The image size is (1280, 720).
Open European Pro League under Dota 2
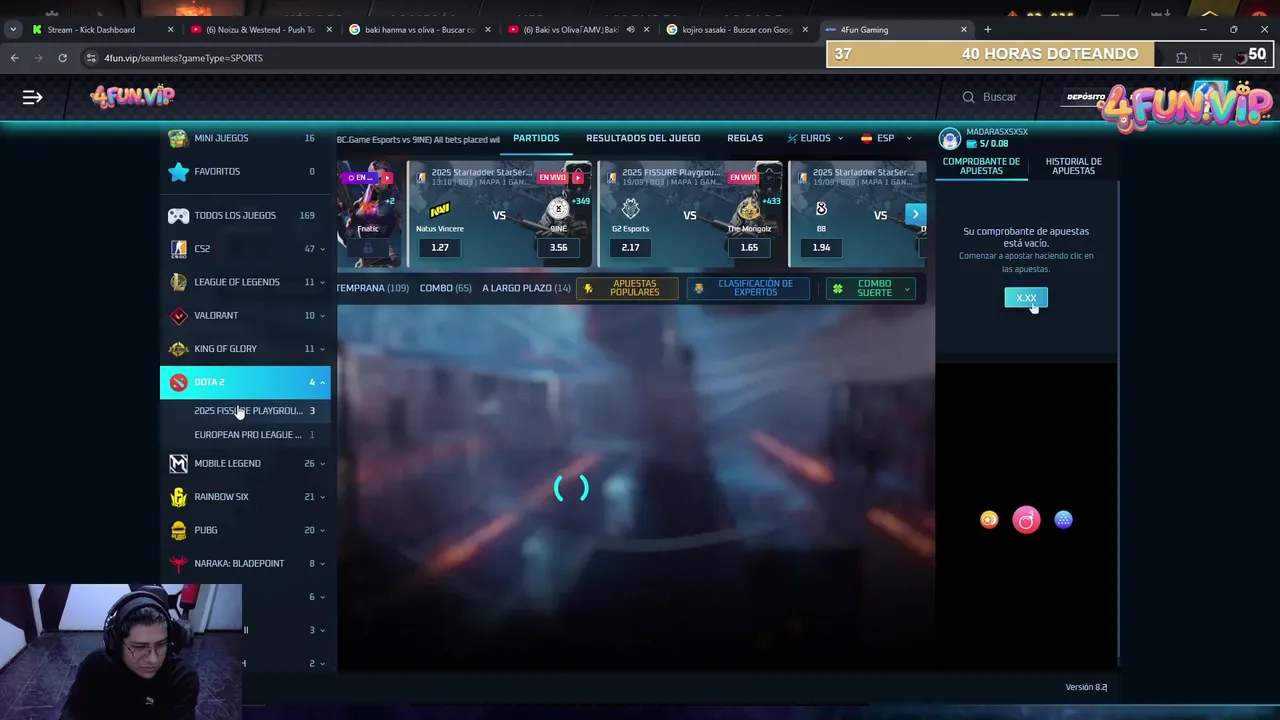coord(248,435)
